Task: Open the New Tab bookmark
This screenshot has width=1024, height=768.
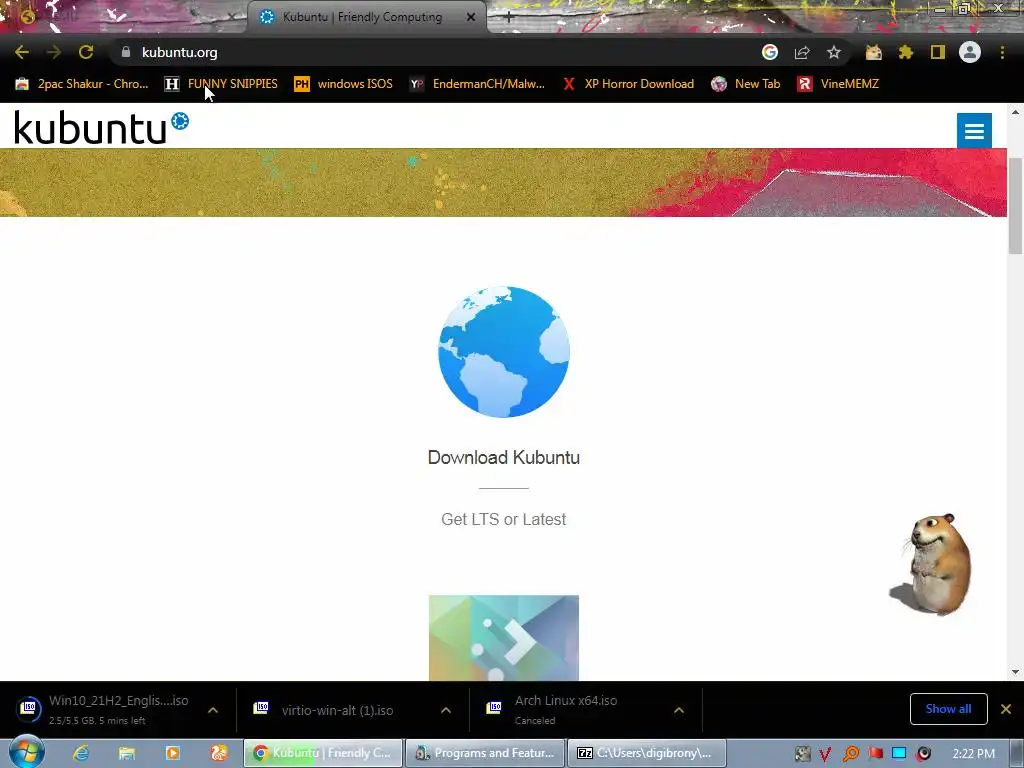Action: 746,84
